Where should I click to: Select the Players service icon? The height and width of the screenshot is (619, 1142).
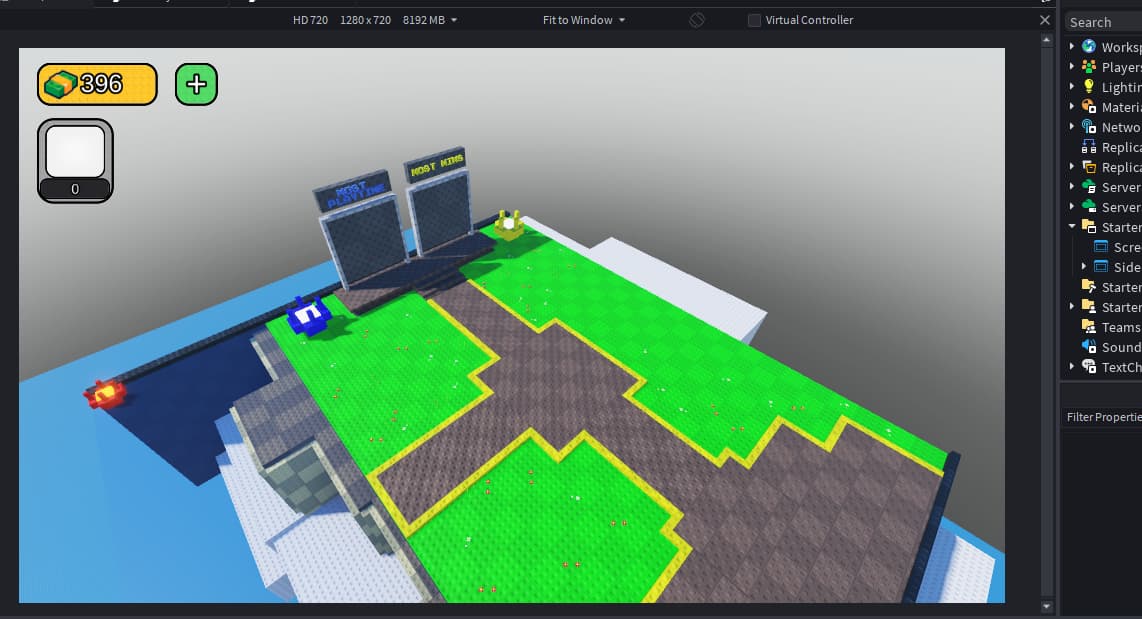[1089, 67]
